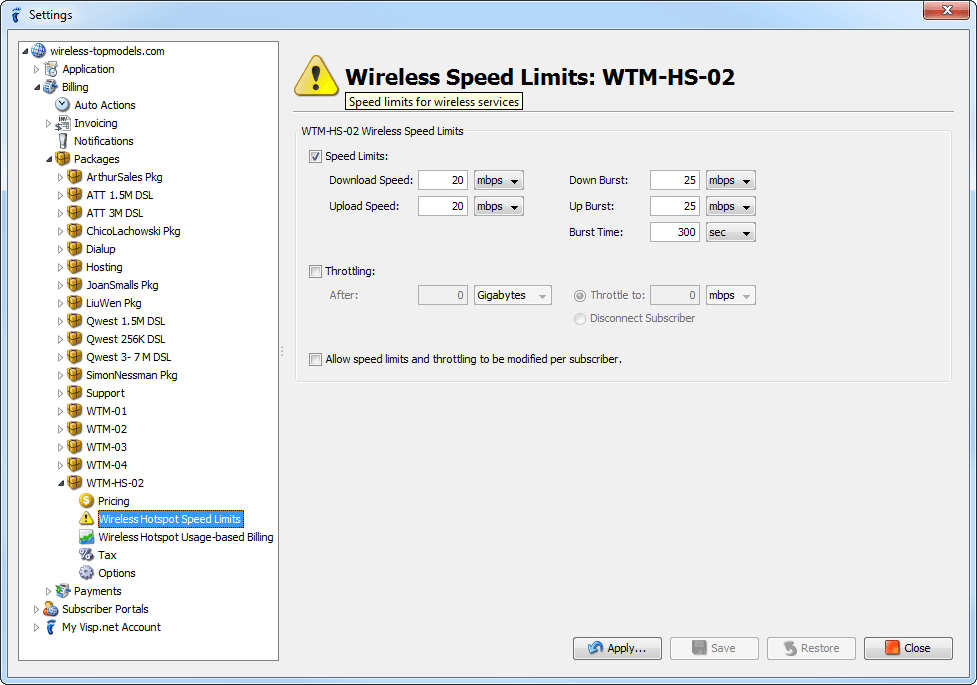The height and width of the screenshot is (685, 977).
Task: Click the Burst Time value field
Action: [675, 232]
